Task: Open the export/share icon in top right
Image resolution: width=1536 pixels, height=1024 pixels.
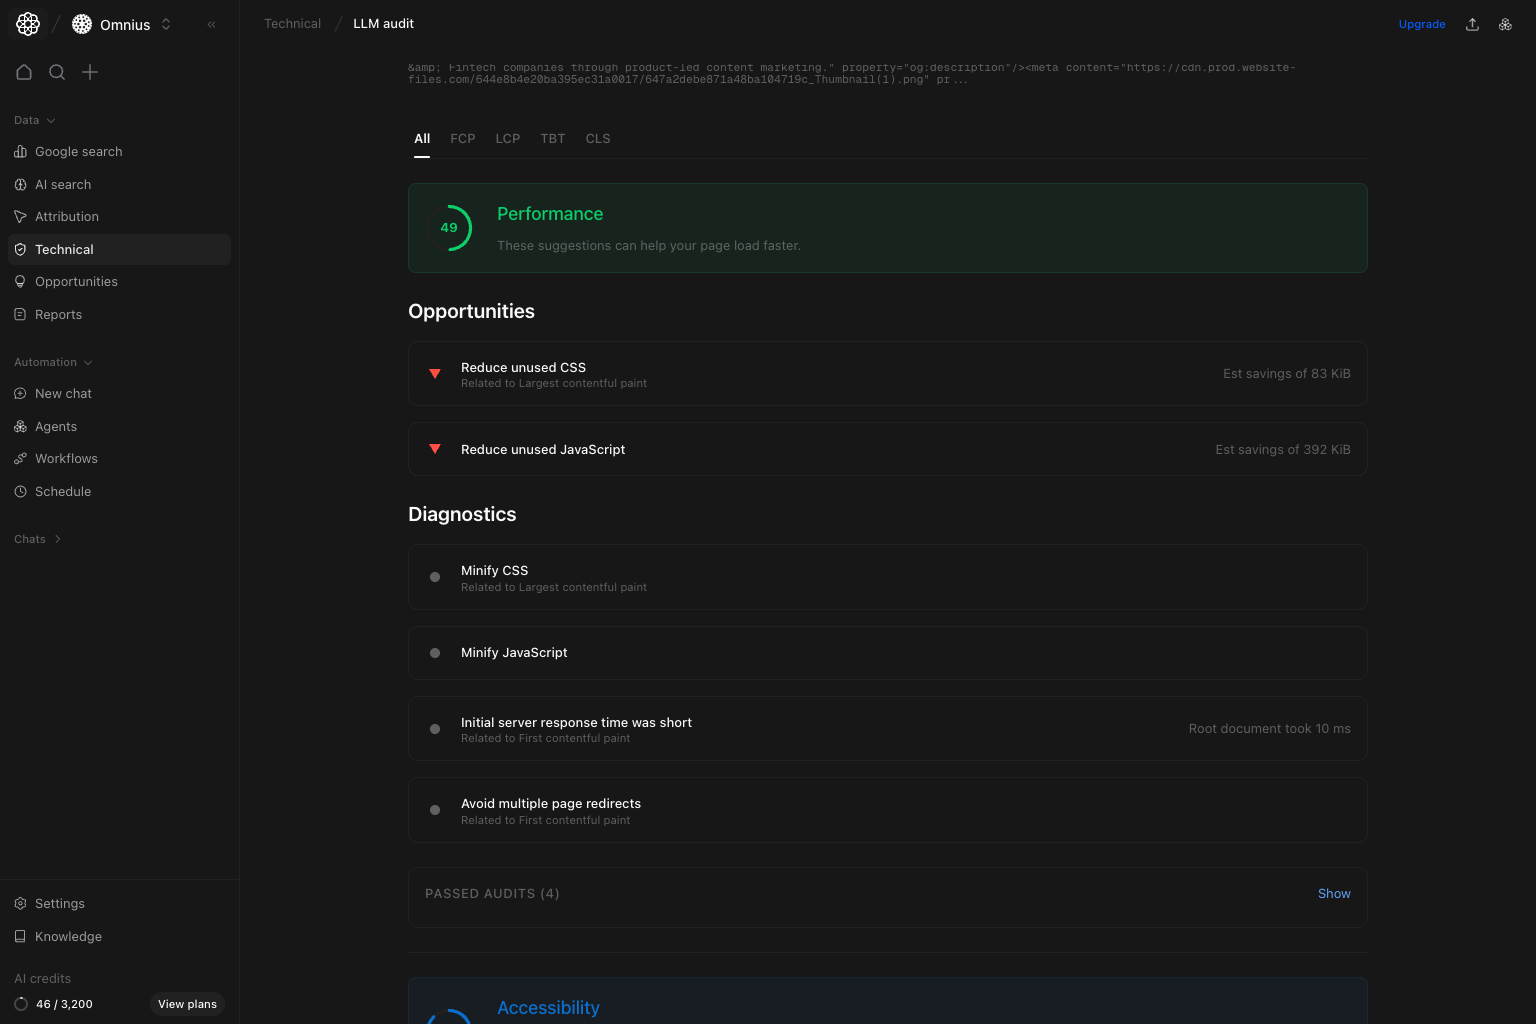Action: [1472, 24]
